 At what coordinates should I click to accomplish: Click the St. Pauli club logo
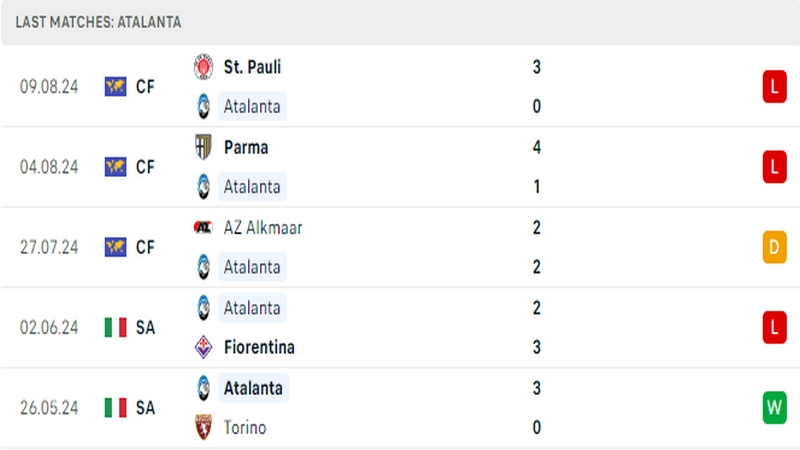pos(203,67)
